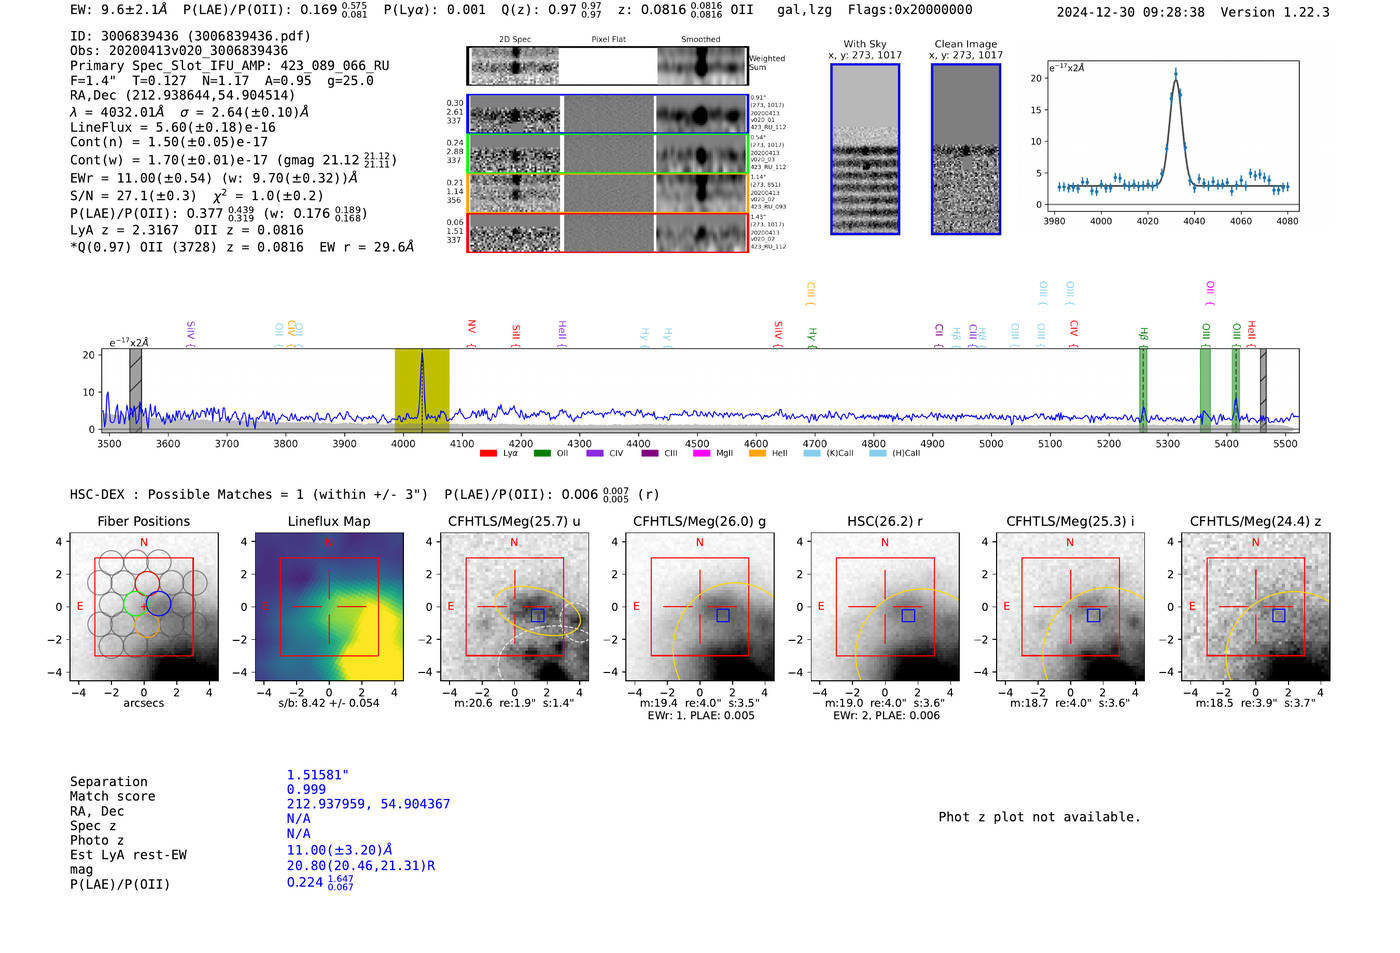The width and height of the screenshot is (1400, 953).
Task: Click the Weighted Sum 2D spectrum strip
Action: click(x=607, y=66)
